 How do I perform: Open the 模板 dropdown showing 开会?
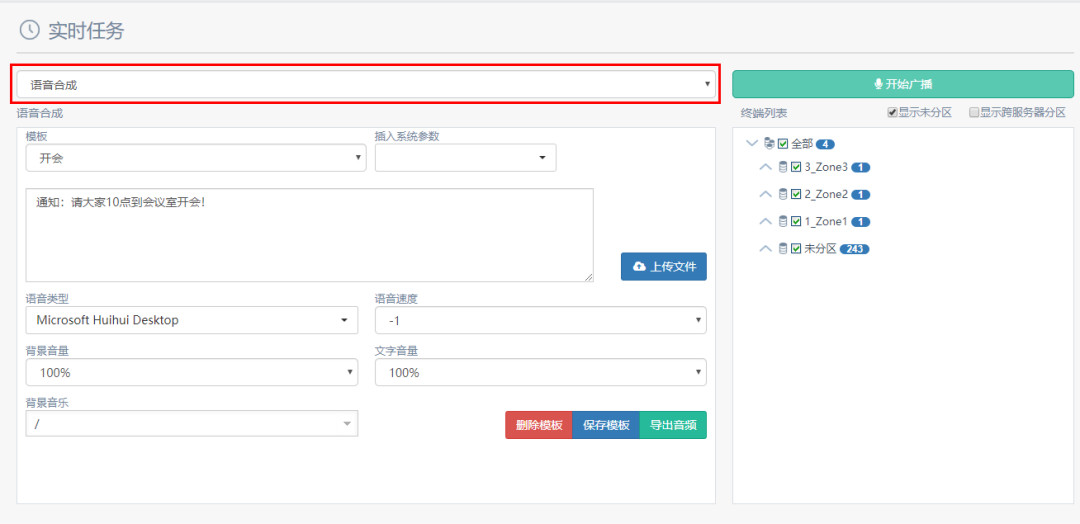(x=195, y=158)
